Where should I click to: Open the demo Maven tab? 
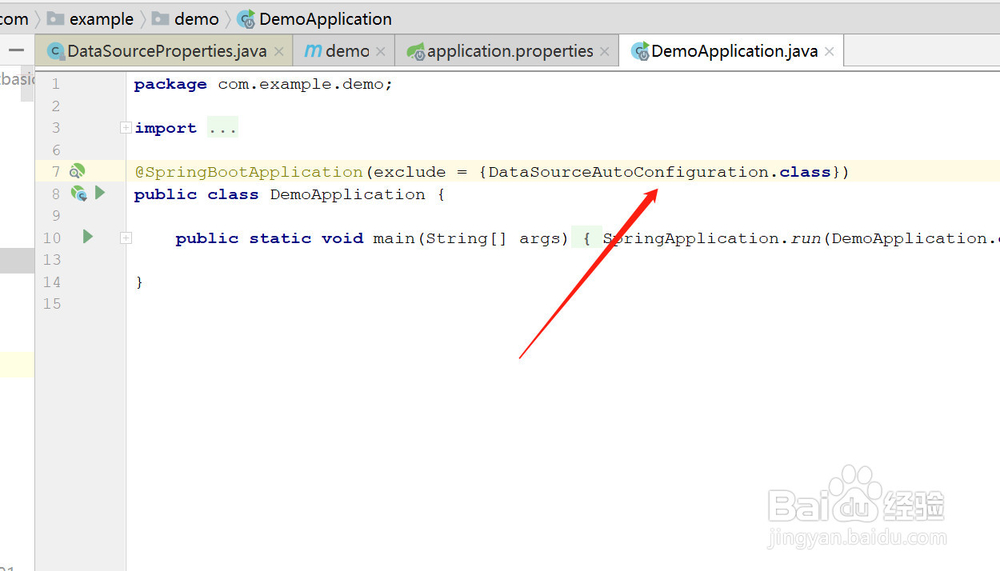click(x=344, y=51)
